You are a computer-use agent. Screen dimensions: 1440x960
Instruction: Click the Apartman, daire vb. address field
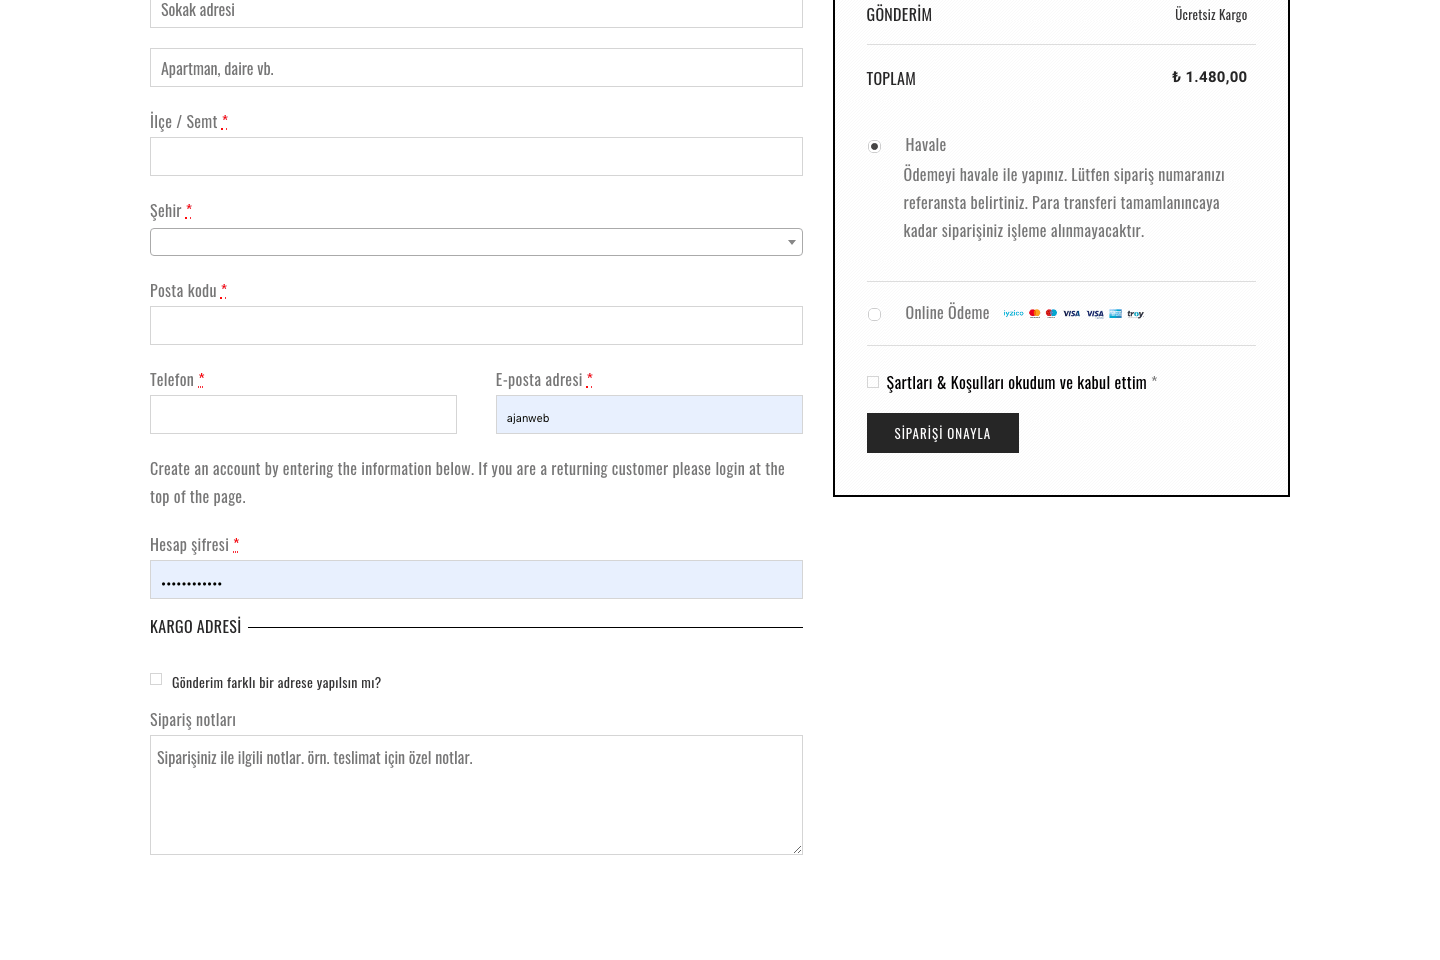tap(476, 68)
